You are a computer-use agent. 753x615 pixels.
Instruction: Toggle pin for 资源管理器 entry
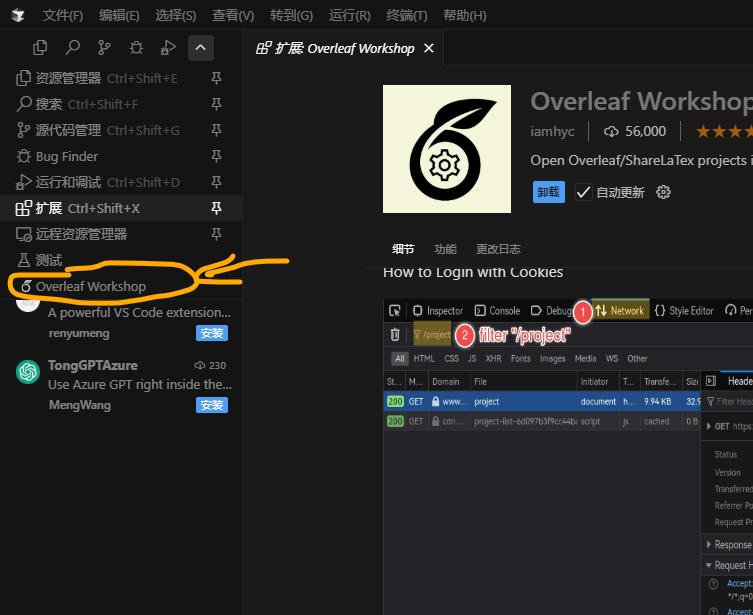[x=217, y=78]
